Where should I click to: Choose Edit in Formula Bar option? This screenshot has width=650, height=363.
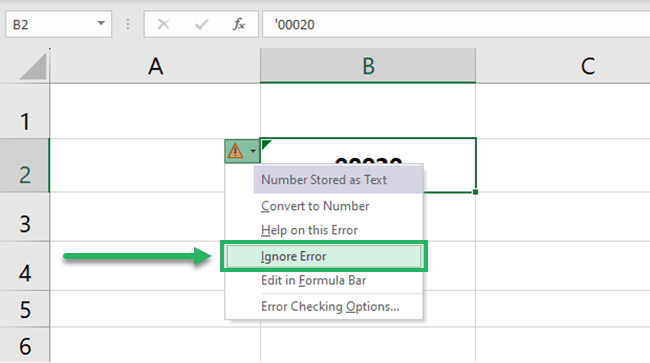pyautogui.click(x=313, y=281)
